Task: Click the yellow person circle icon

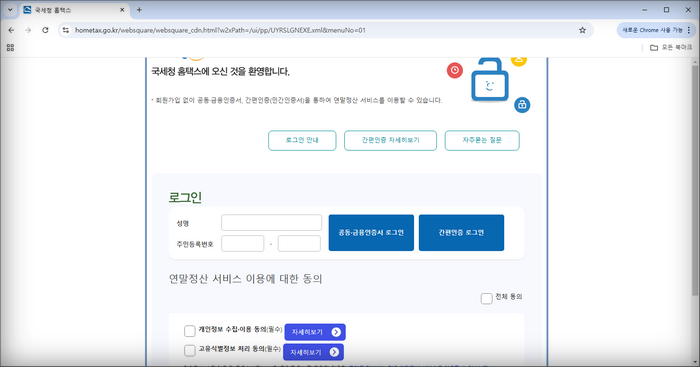Action: pos(519,61)
